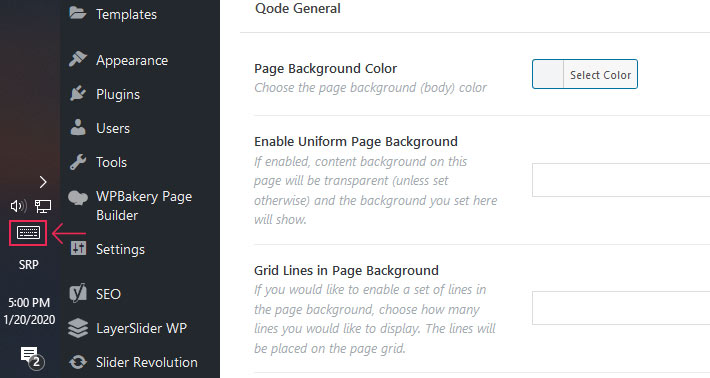This screenshot has width=710, height=378.
Task: Click the page background color swatch
Action: pyautogui.click(x=548, y=74)
